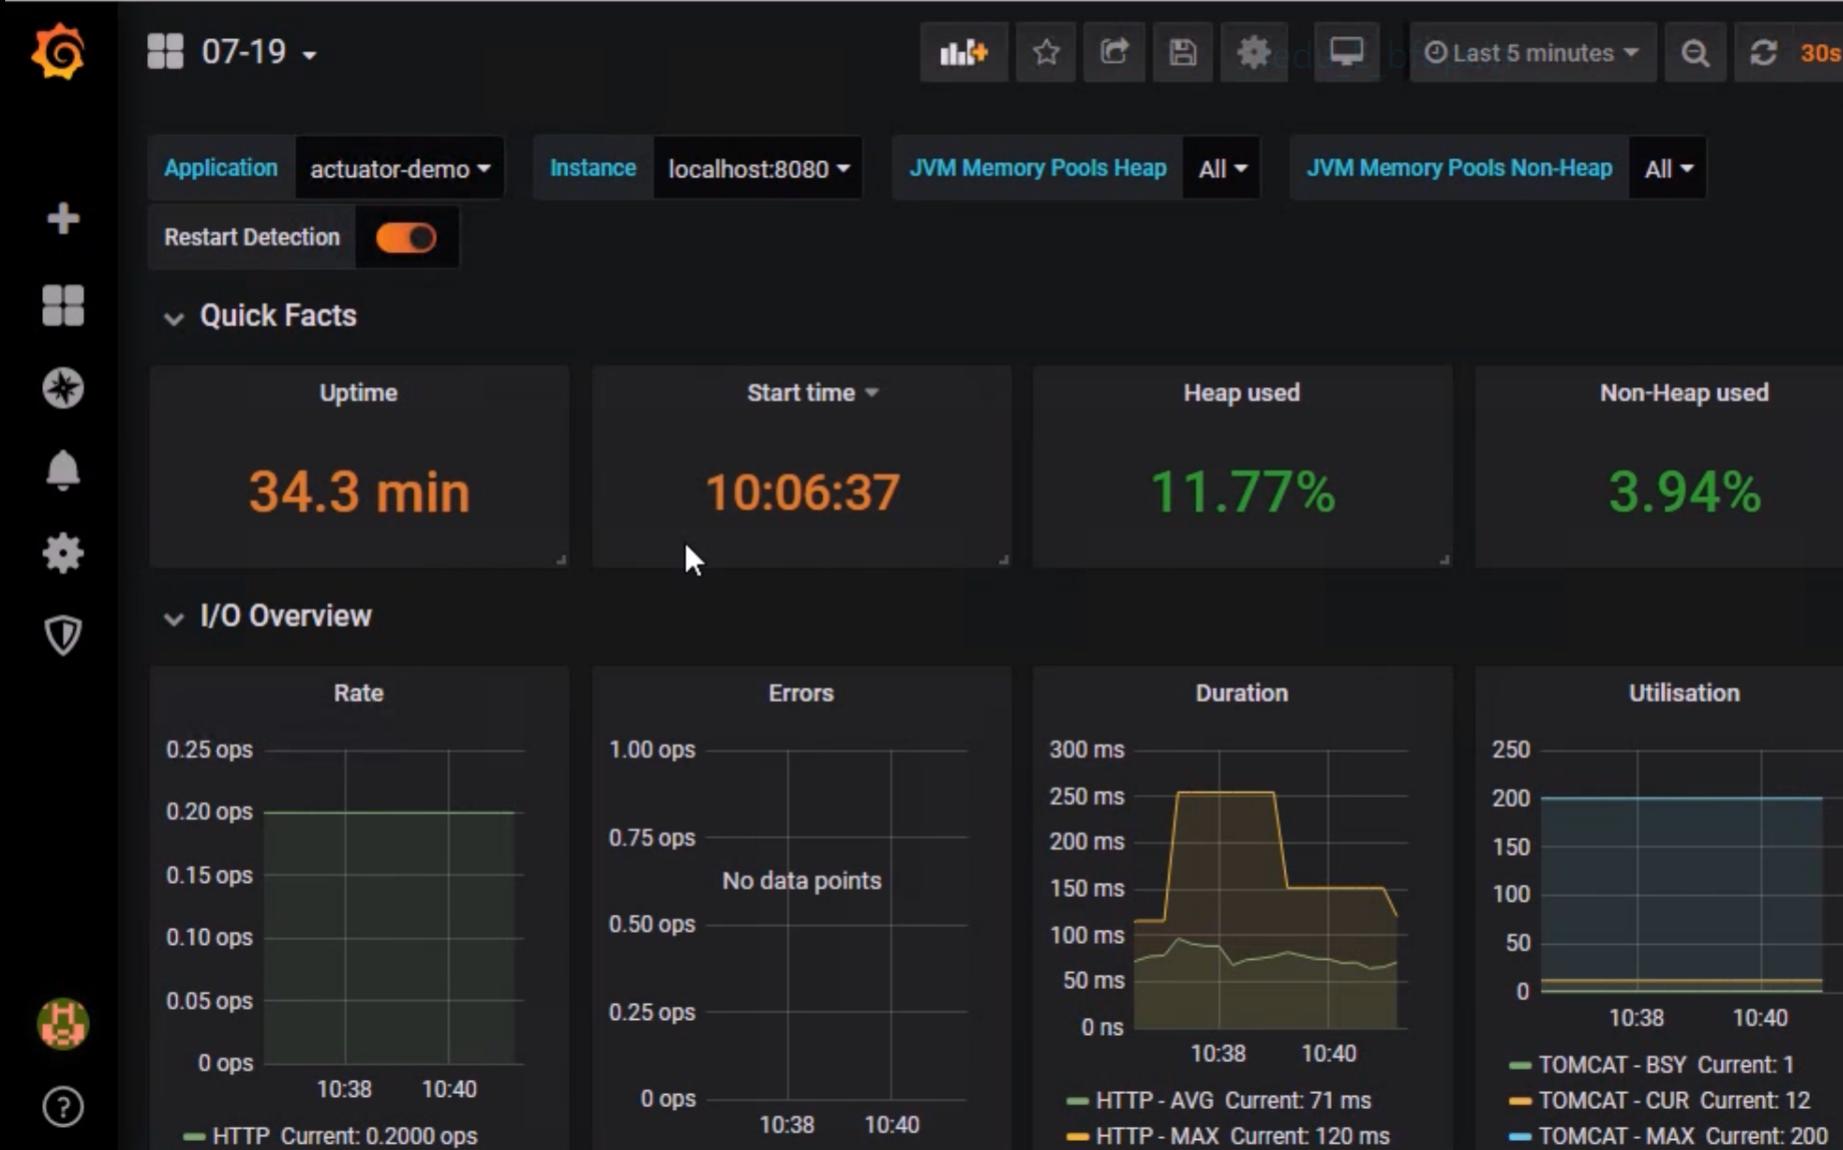Viewport: 1843px width, 1150px height.
Task: Toggle HTTP - AVG series in Duration legend
Action: pos(1154,1101)
